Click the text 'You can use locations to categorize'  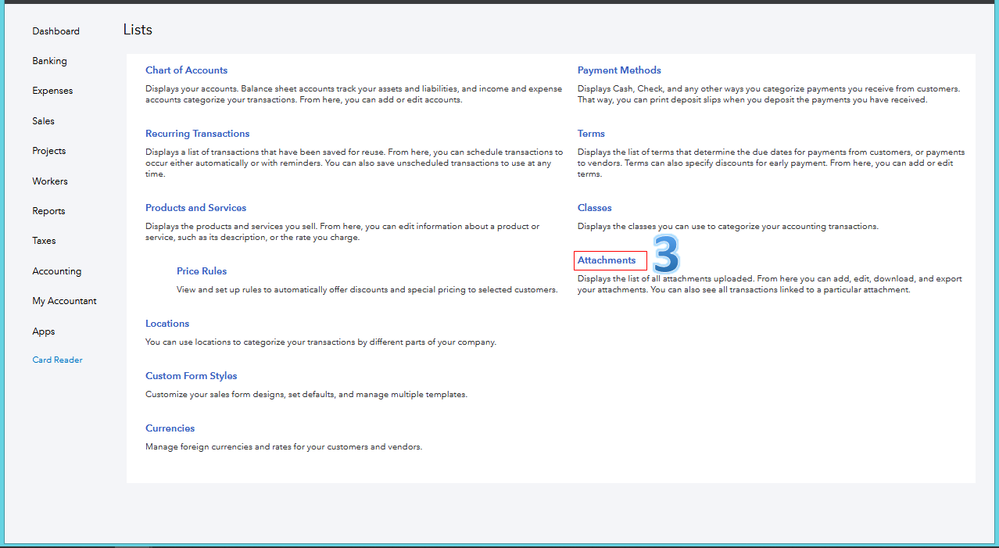pos(320,342)
